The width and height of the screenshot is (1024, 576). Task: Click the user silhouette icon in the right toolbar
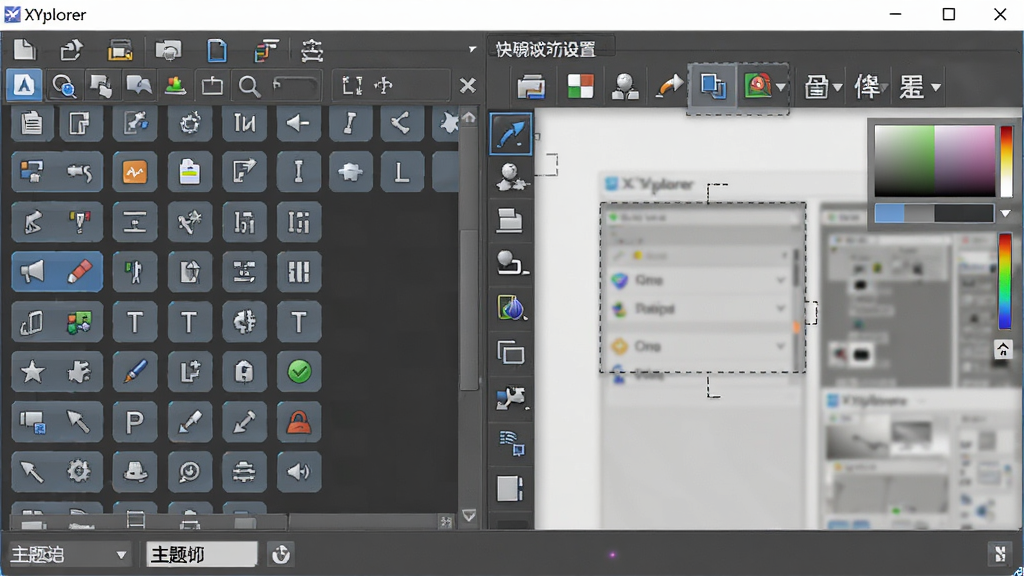(625, 86)
